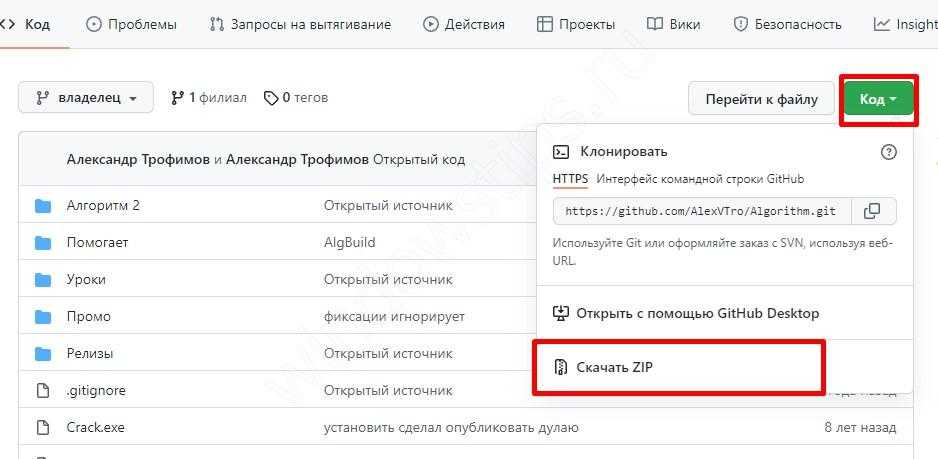The height and width of the screenshot is (459, 938).
Task: Switch to the Проблемы tab
Action: (x=132, y=24)
